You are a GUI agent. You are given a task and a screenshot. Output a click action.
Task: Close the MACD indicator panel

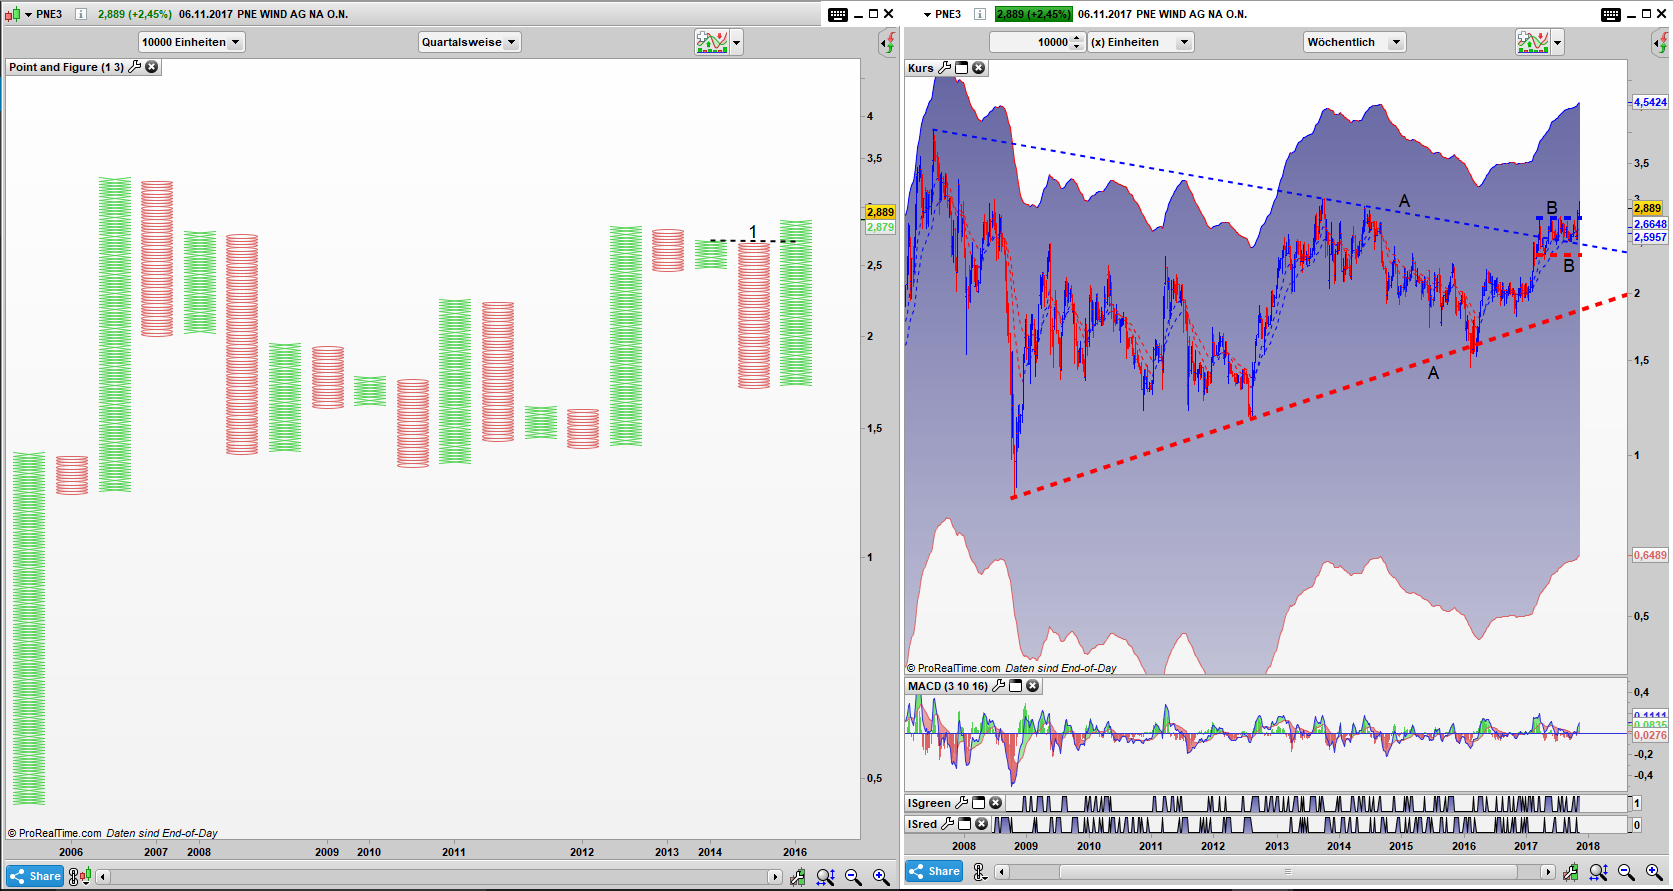click(x=1033, y=686)
